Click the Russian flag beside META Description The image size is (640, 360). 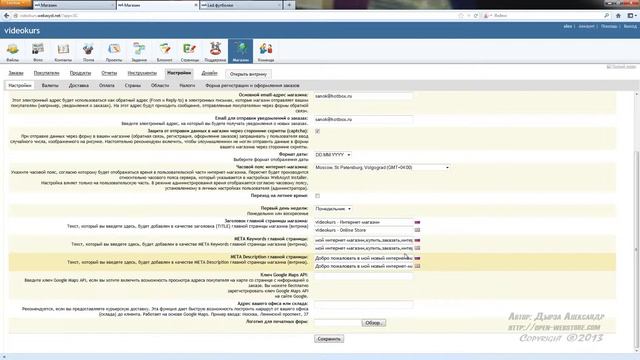417,258
